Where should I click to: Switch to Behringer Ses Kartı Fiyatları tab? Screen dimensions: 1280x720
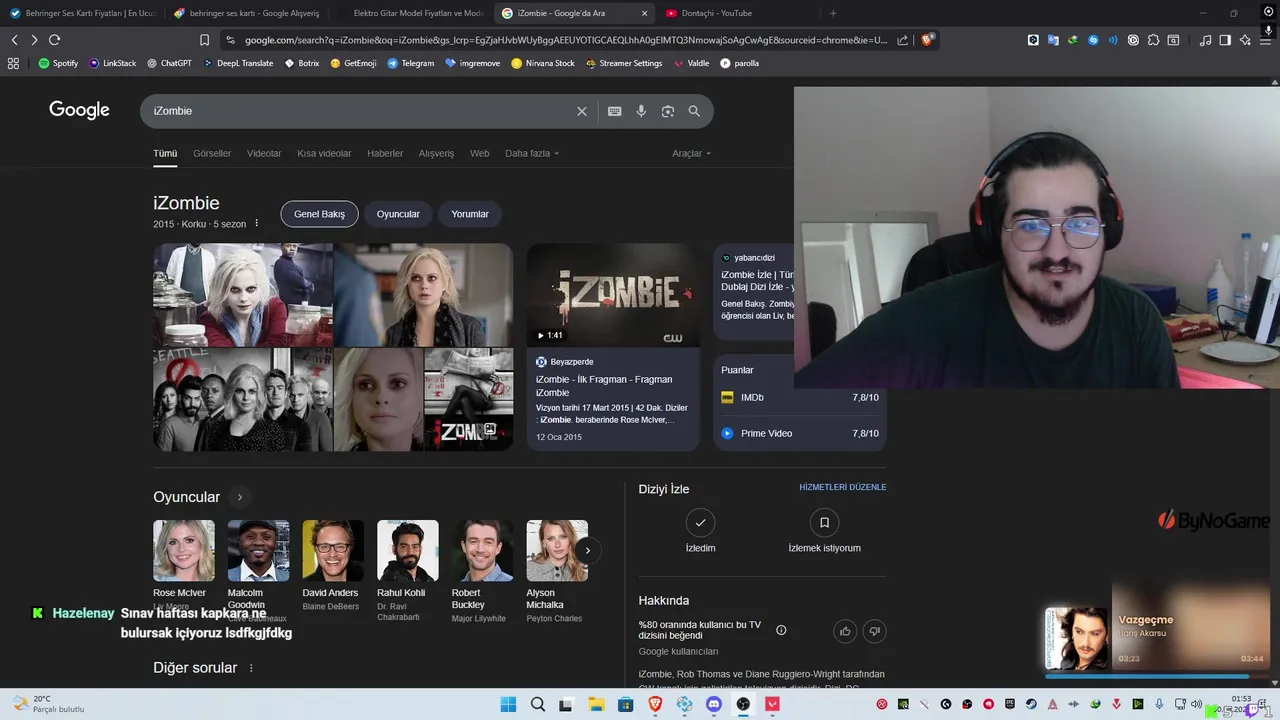click(x=82, y=13)
